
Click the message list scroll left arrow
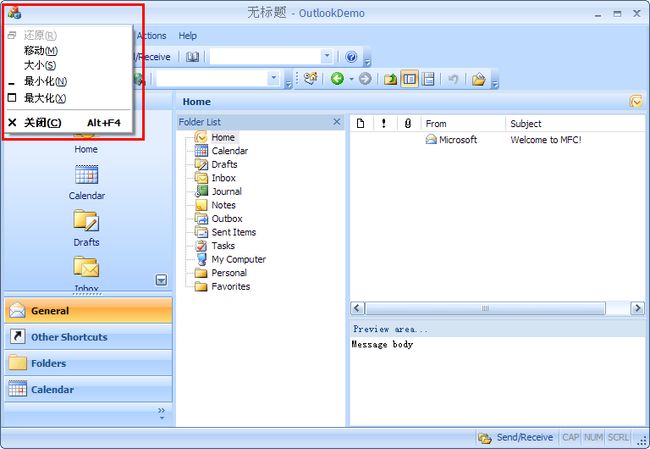[357, 308]
